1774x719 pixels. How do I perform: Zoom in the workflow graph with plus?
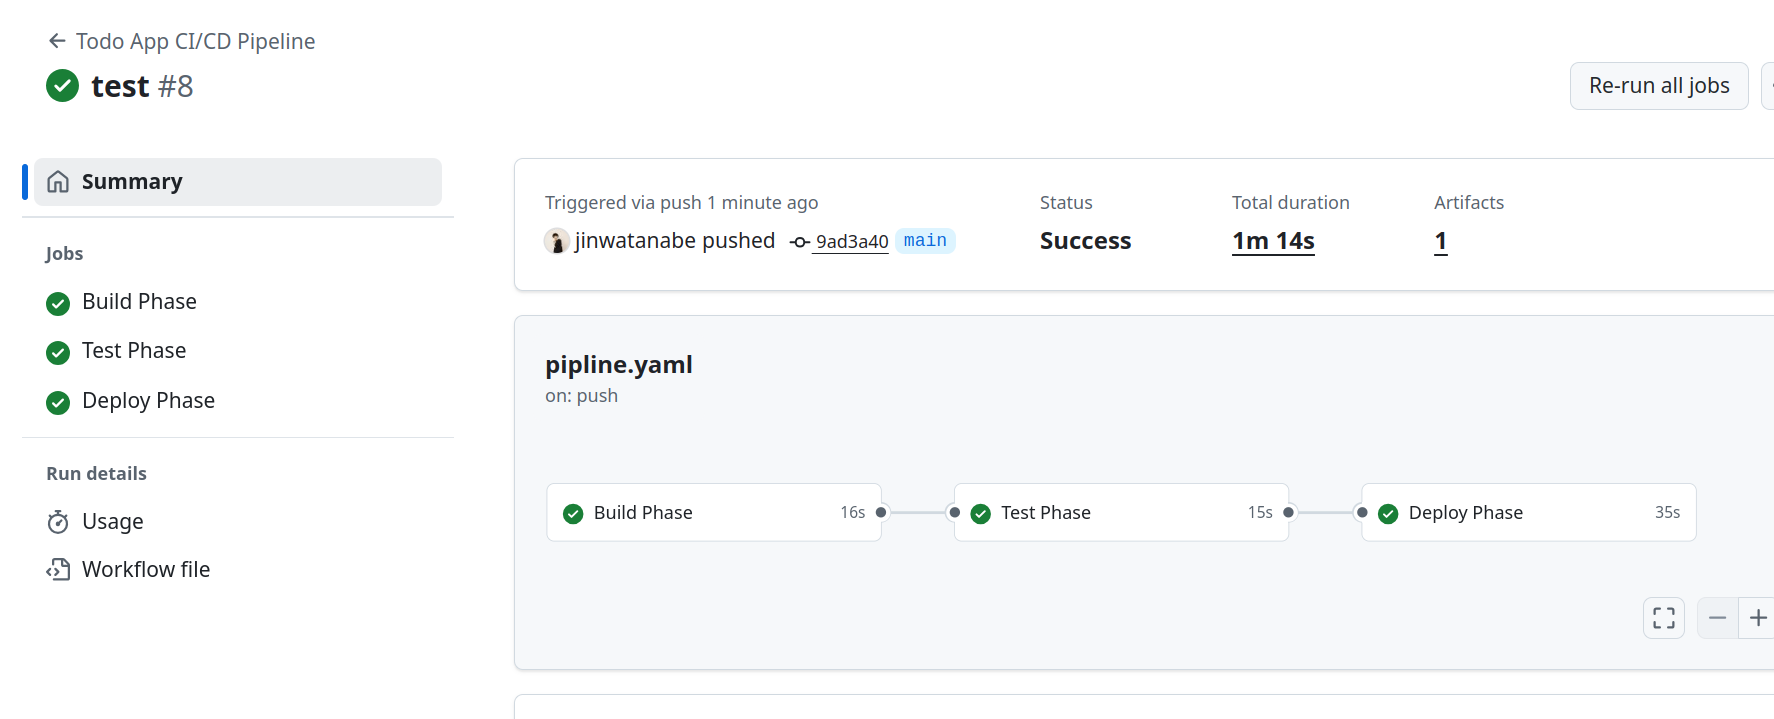(1758, 618)
